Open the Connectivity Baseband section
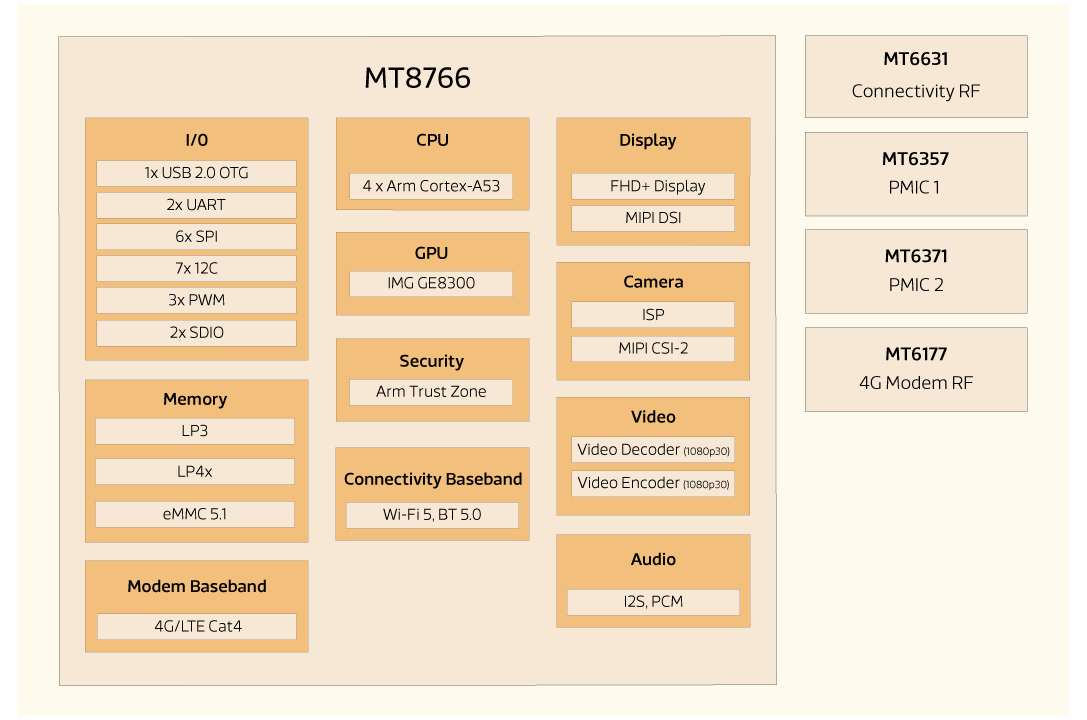The height and width of the screenshot is (720, 1087). point(432,479)
